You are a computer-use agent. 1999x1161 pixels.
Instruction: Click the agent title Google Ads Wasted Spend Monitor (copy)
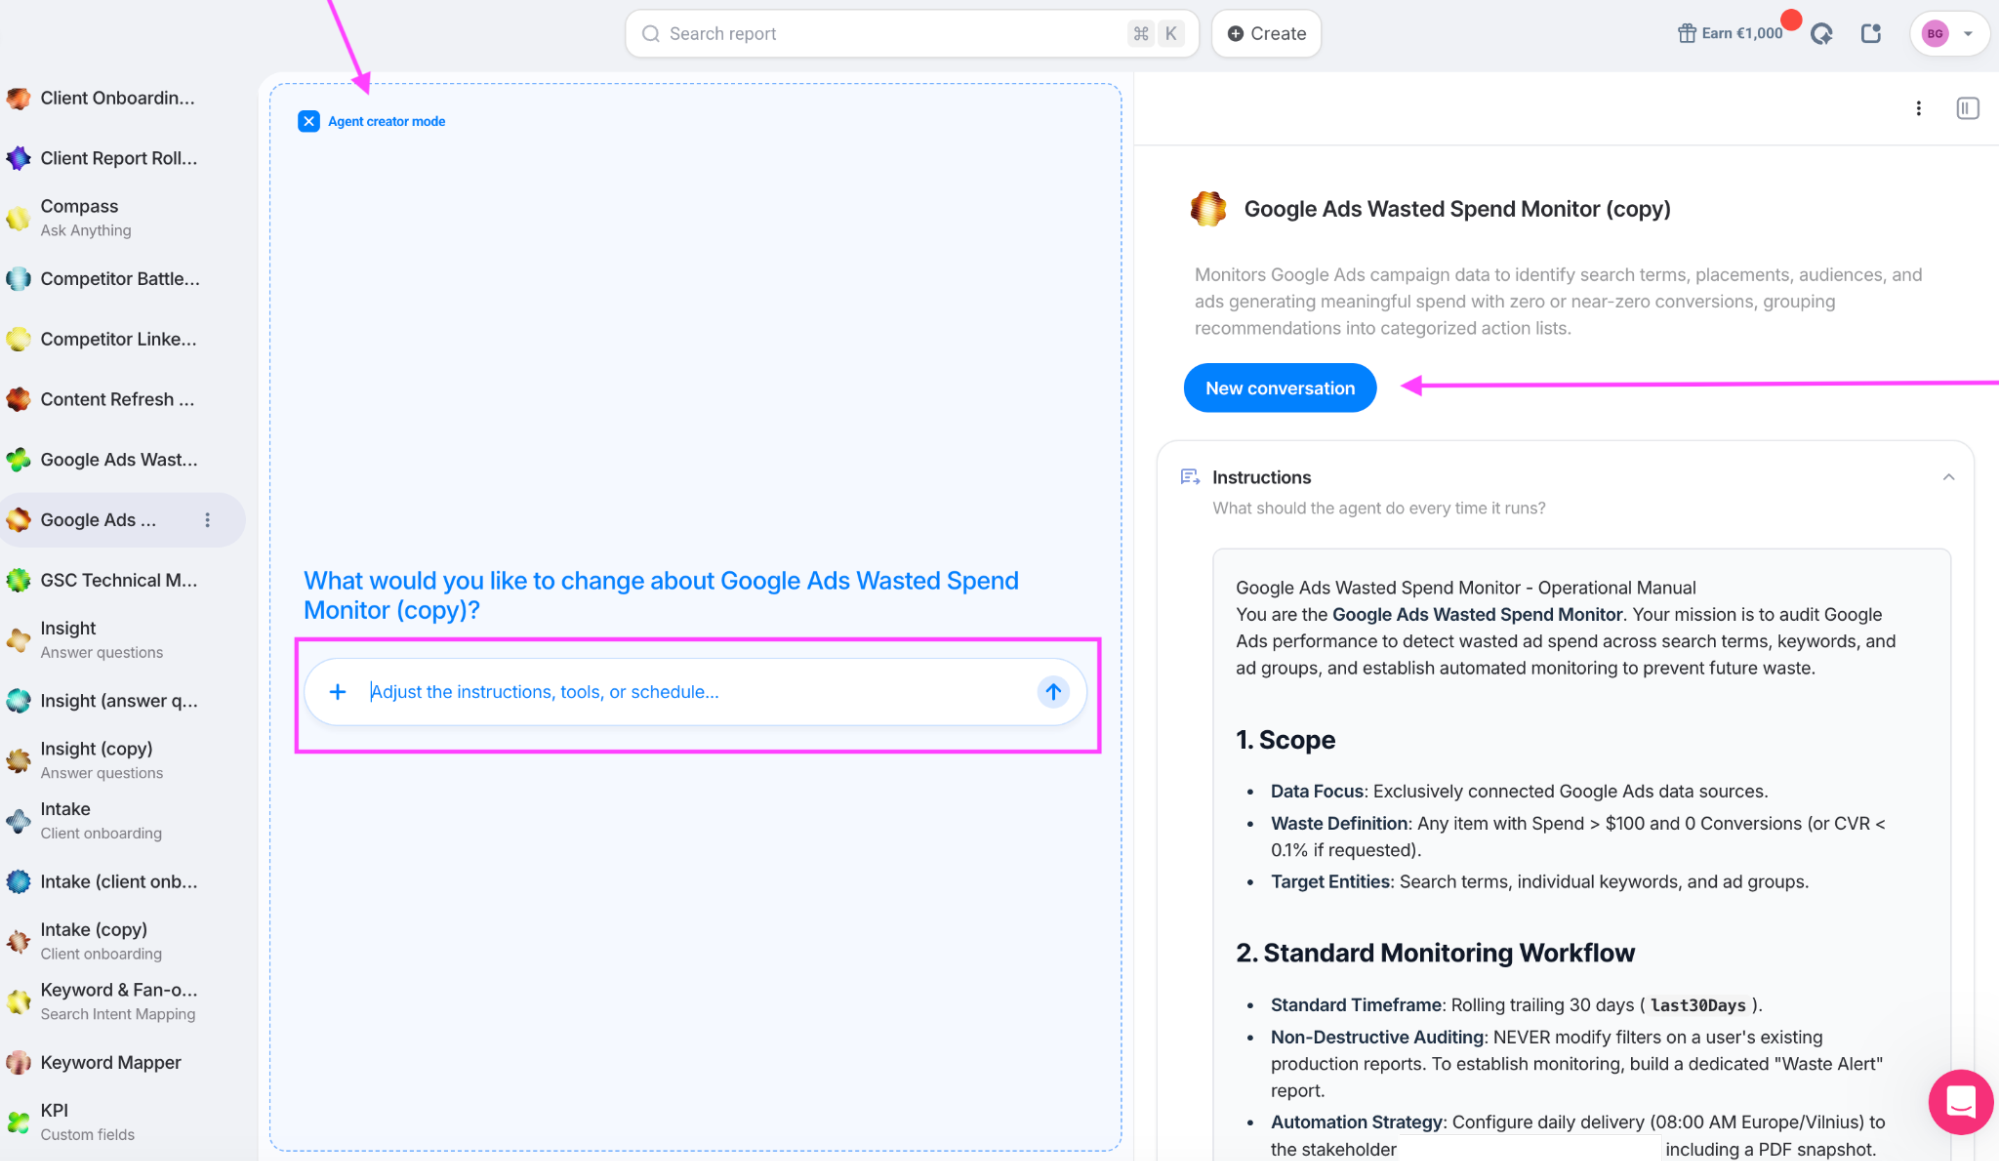1456,209
